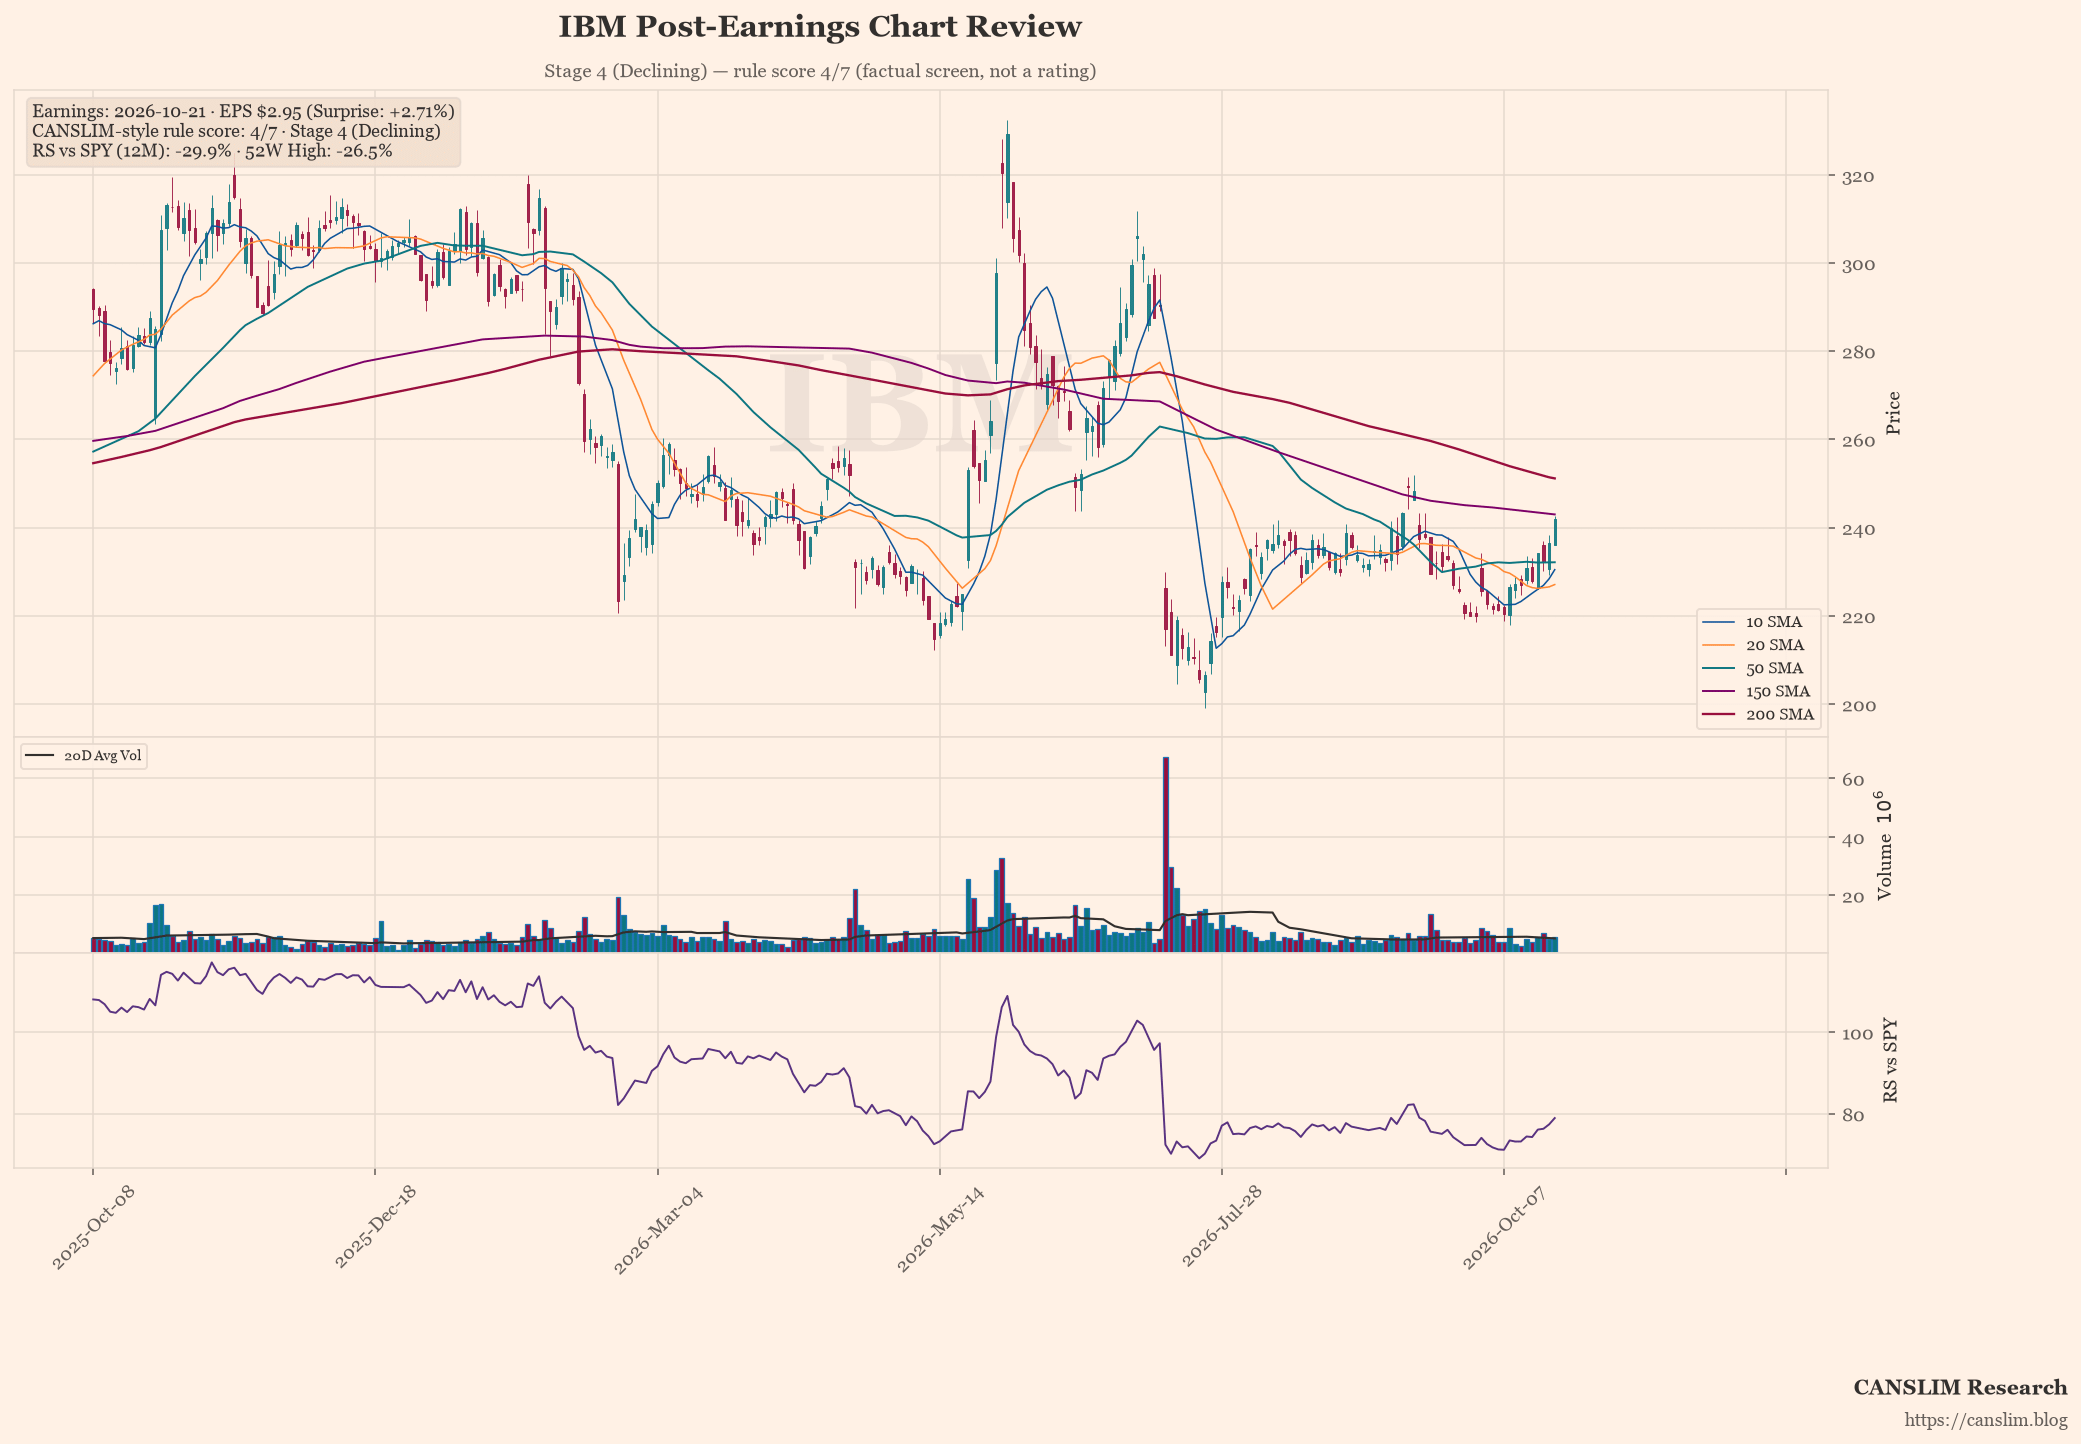Click the 300 price tick label

tap(1858, 265)
